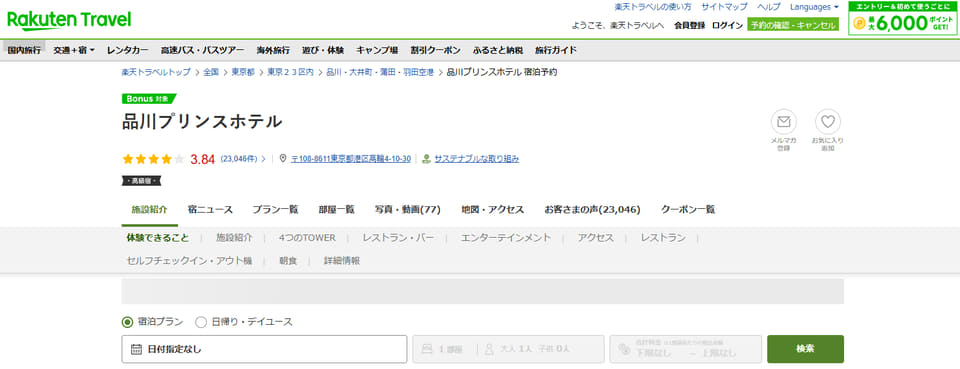This screenshot has height=369, width=960.
Task: Click the map pin icon beside address
Action: pyautogui.click(x=282, y=158)
